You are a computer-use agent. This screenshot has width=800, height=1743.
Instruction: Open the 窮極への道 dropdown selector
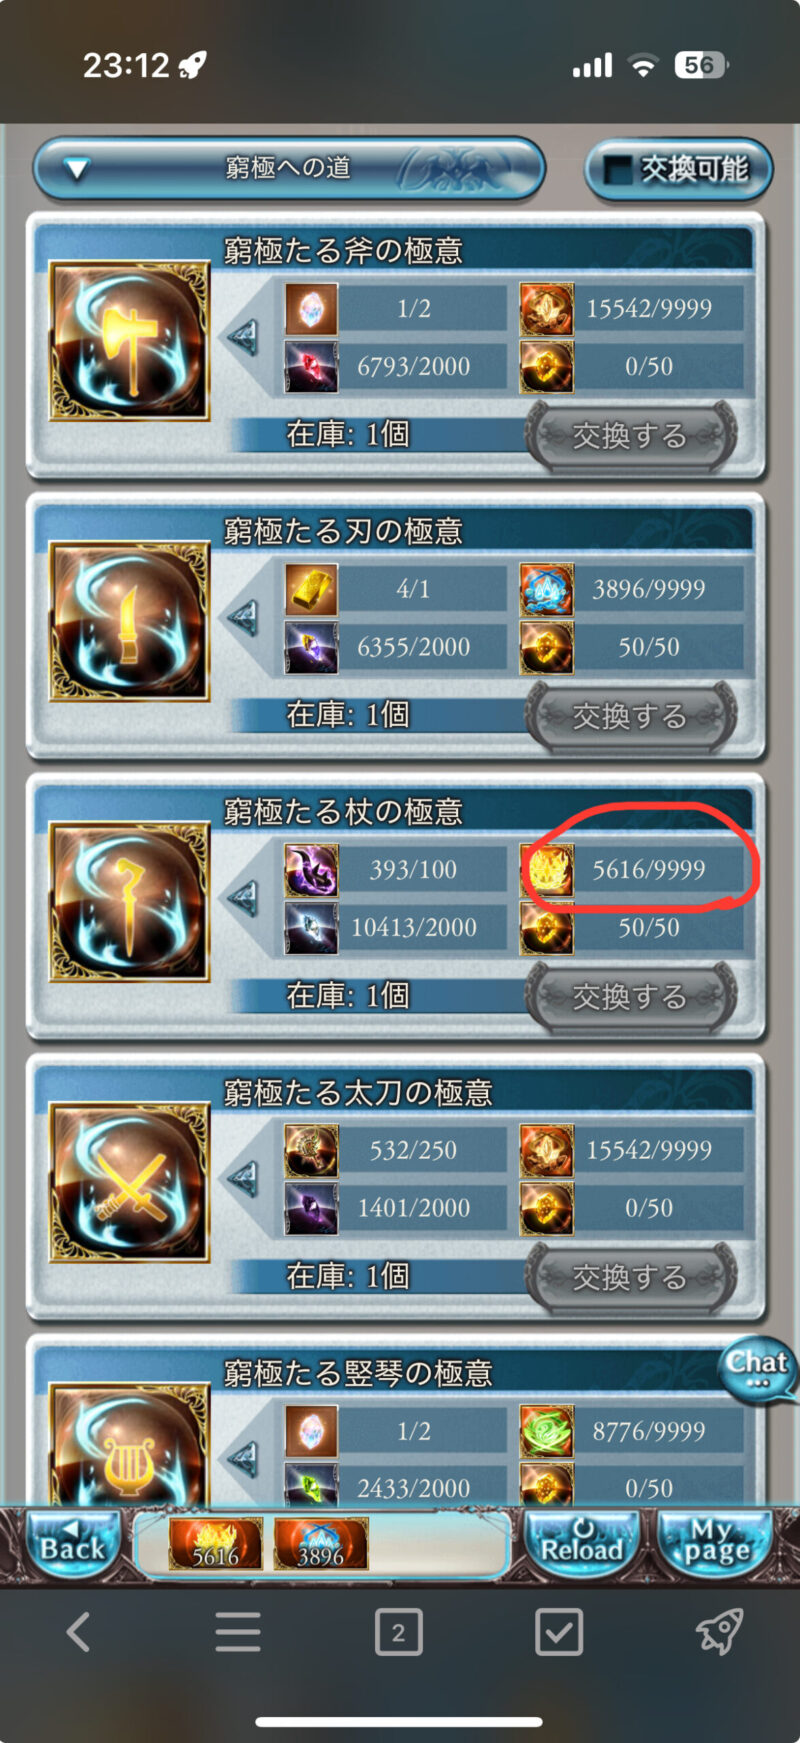289,168
